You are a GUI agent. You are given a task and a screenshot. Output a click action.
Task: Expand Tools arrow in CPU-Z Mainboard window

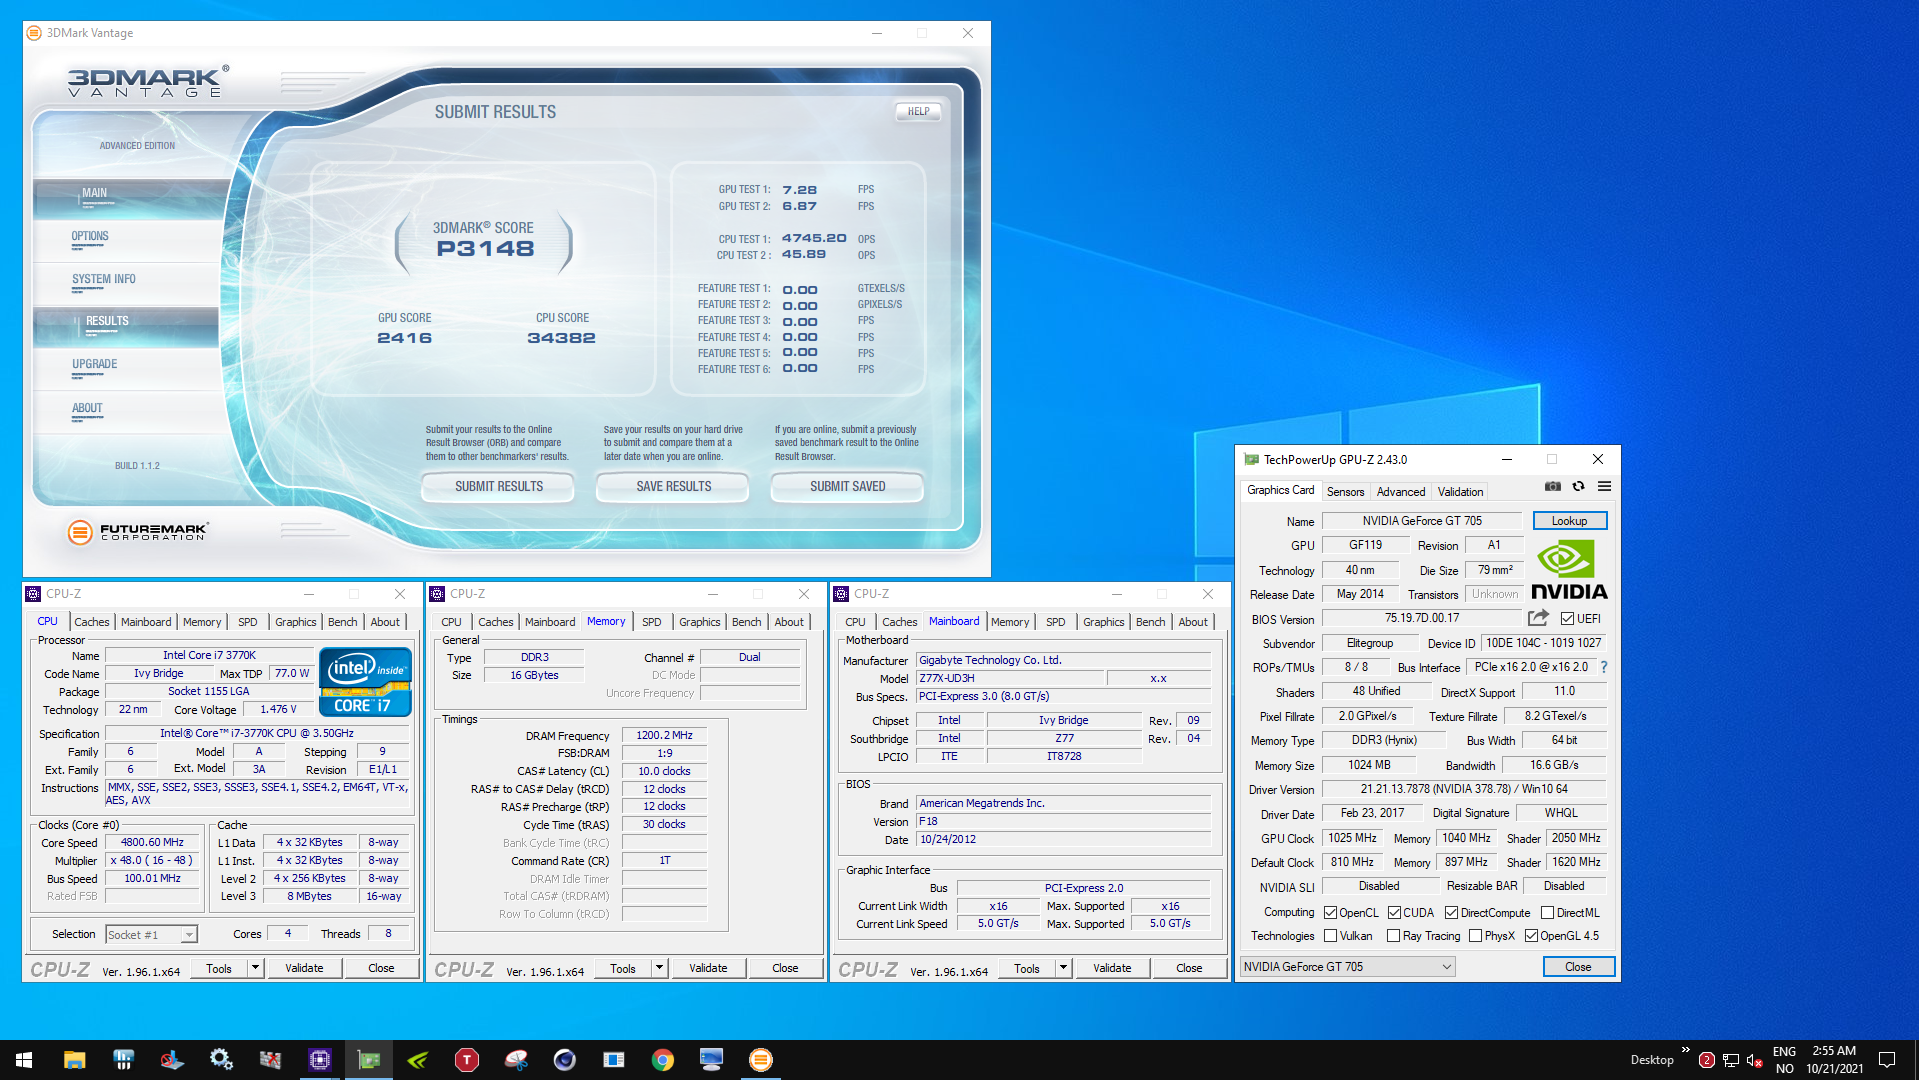(1063, 968)
